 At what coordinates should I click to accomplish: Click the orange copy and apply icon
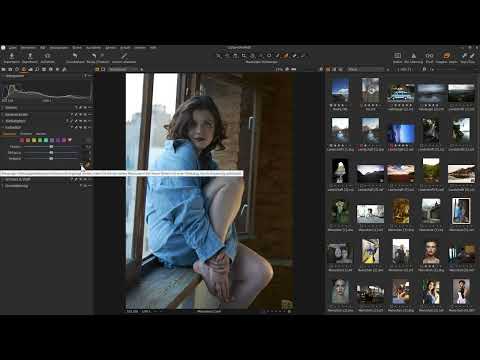pyautogui.click(x=446, y=55)
